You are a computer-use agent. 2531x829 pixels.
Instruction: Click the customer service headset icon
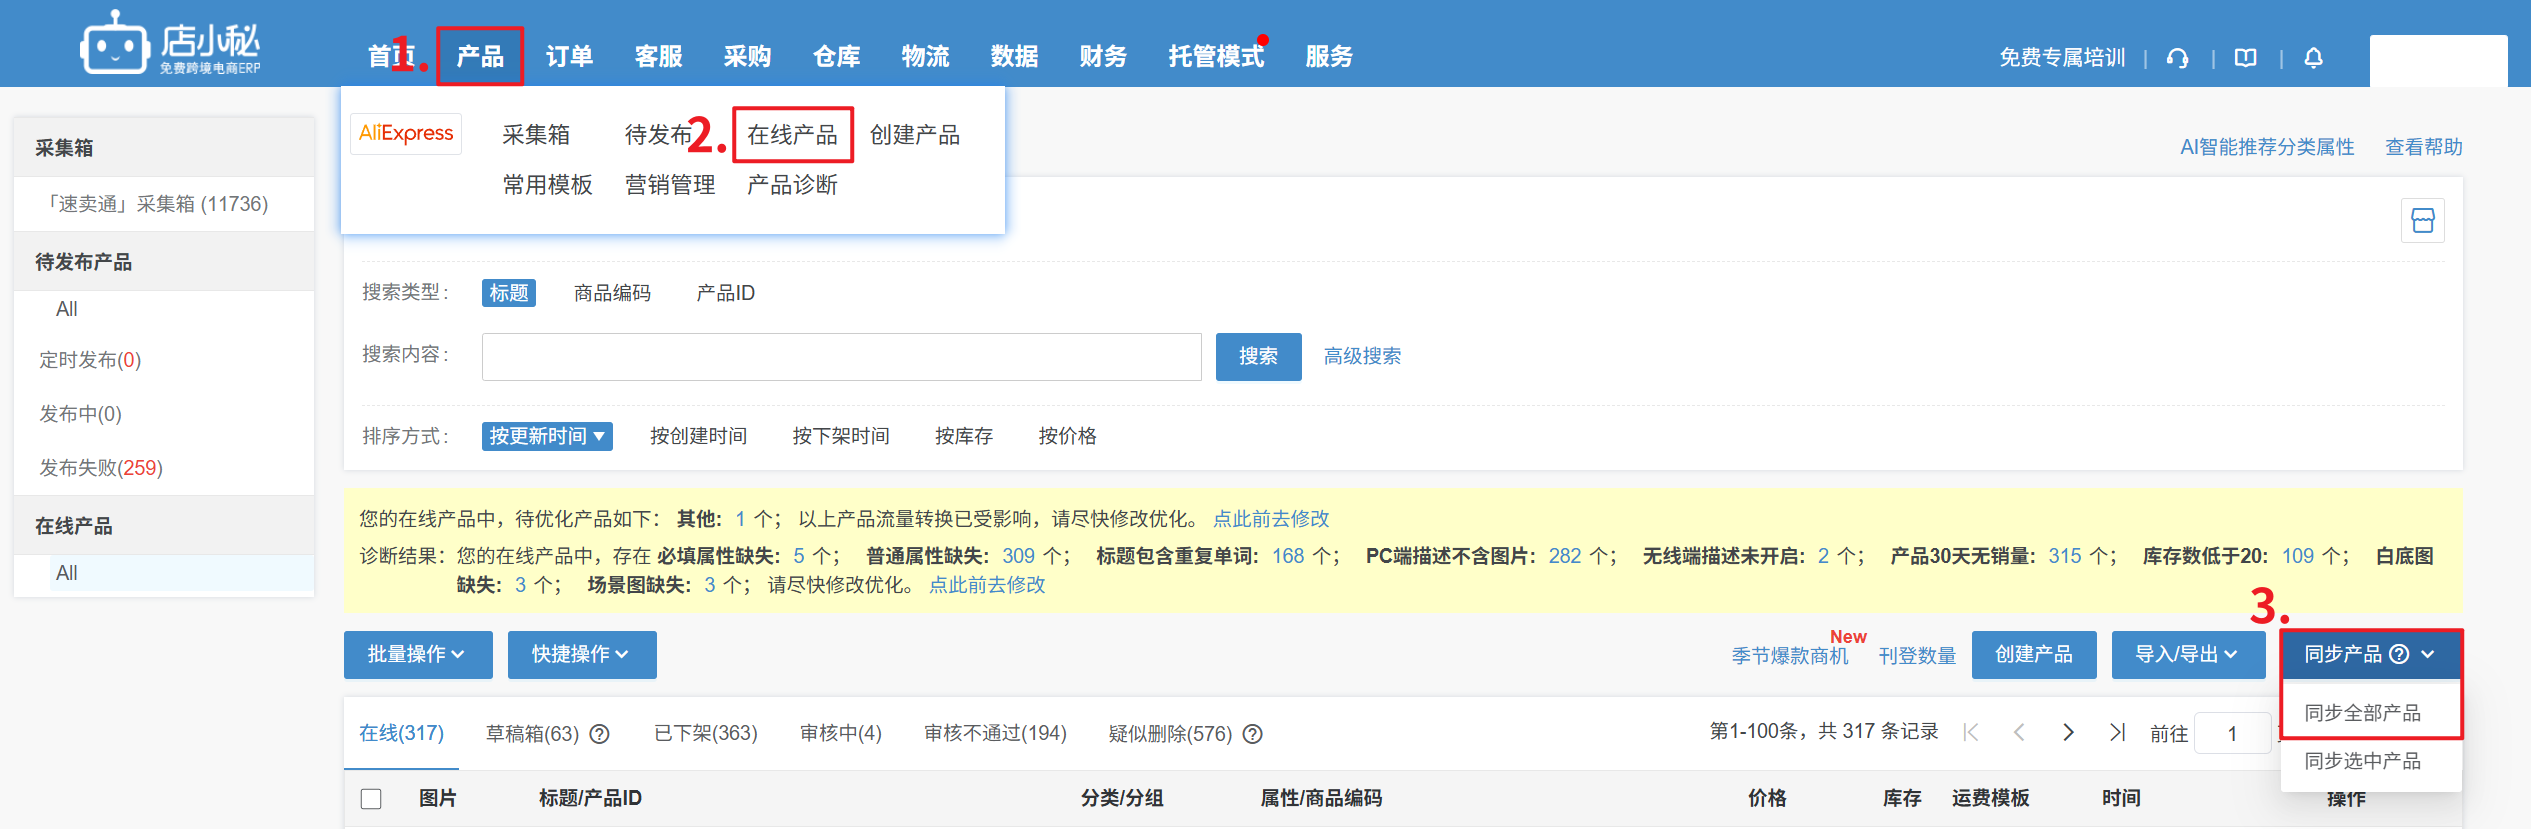2177,58
